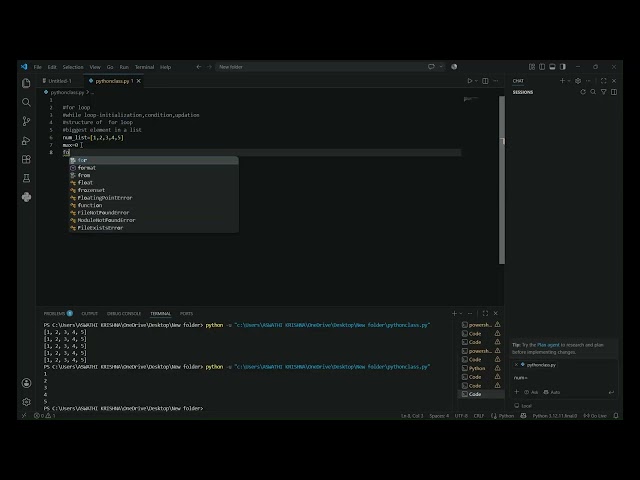Click the New Chat plus icon
The image size is (640, 480).
(562, 81)
